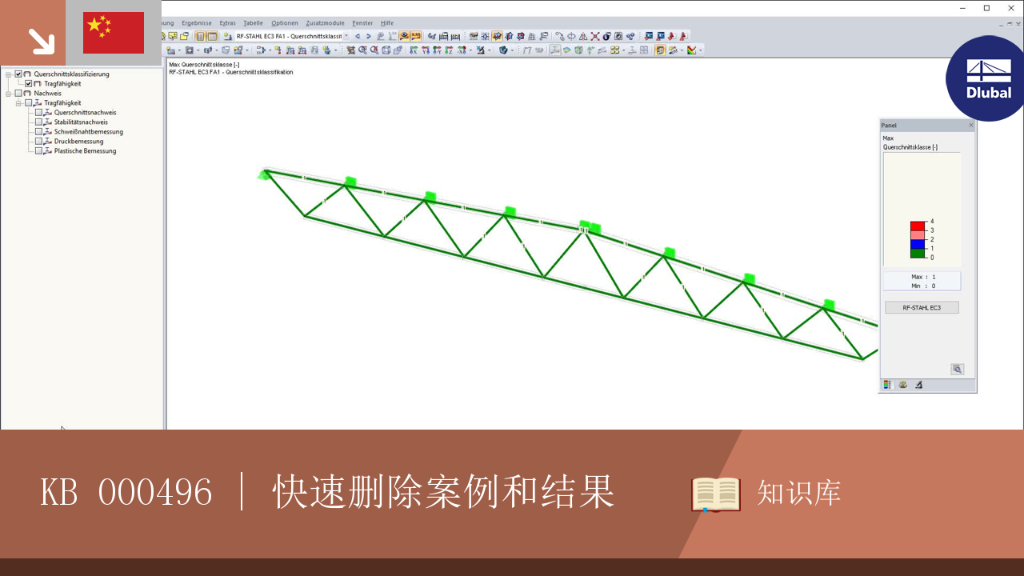Open the Ergebnisse menu
The image size is (1024, 576).
click(197, 23)
